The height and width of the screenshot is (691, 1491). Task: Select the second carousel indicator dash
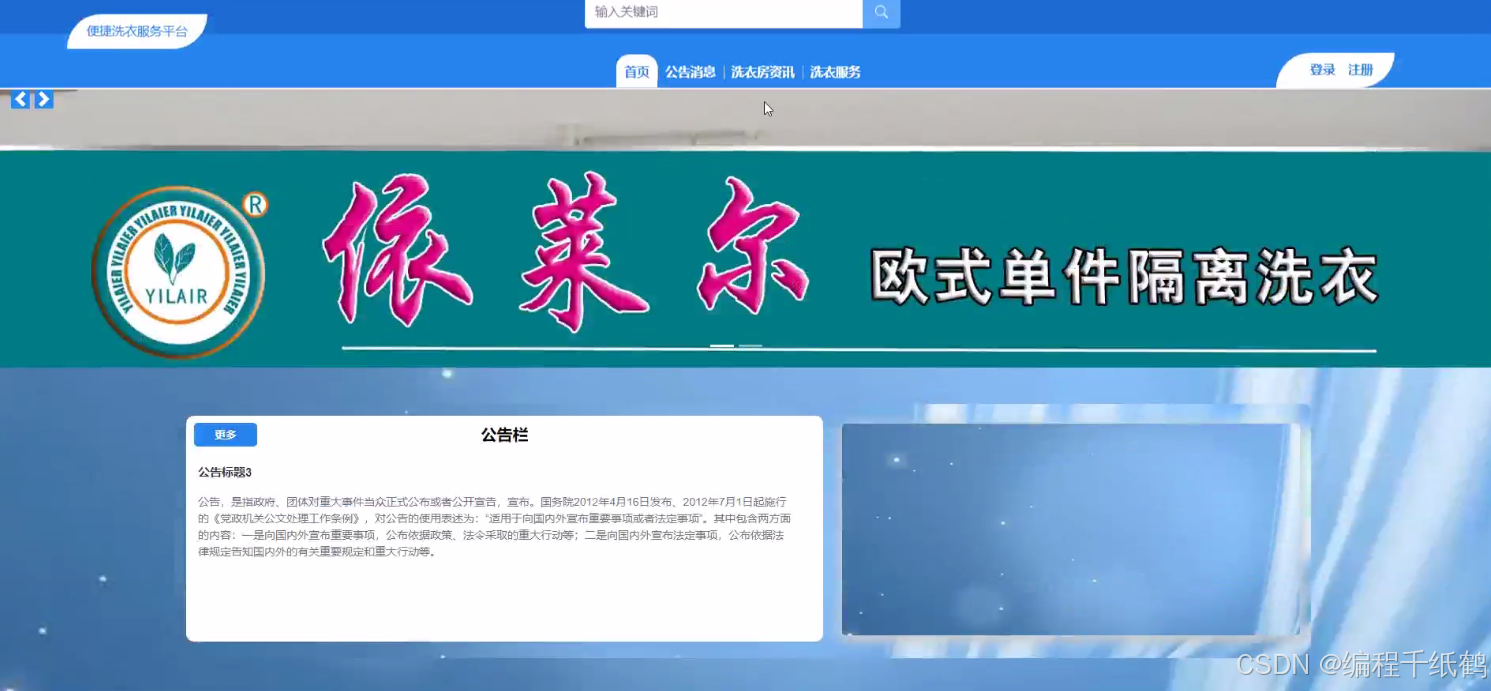point(750,346)
